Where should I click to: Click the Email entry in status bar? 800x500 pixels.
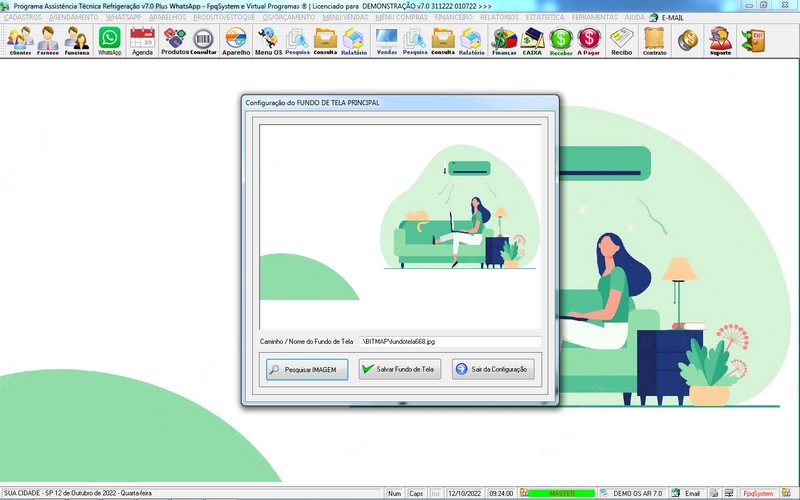point(687,493)
